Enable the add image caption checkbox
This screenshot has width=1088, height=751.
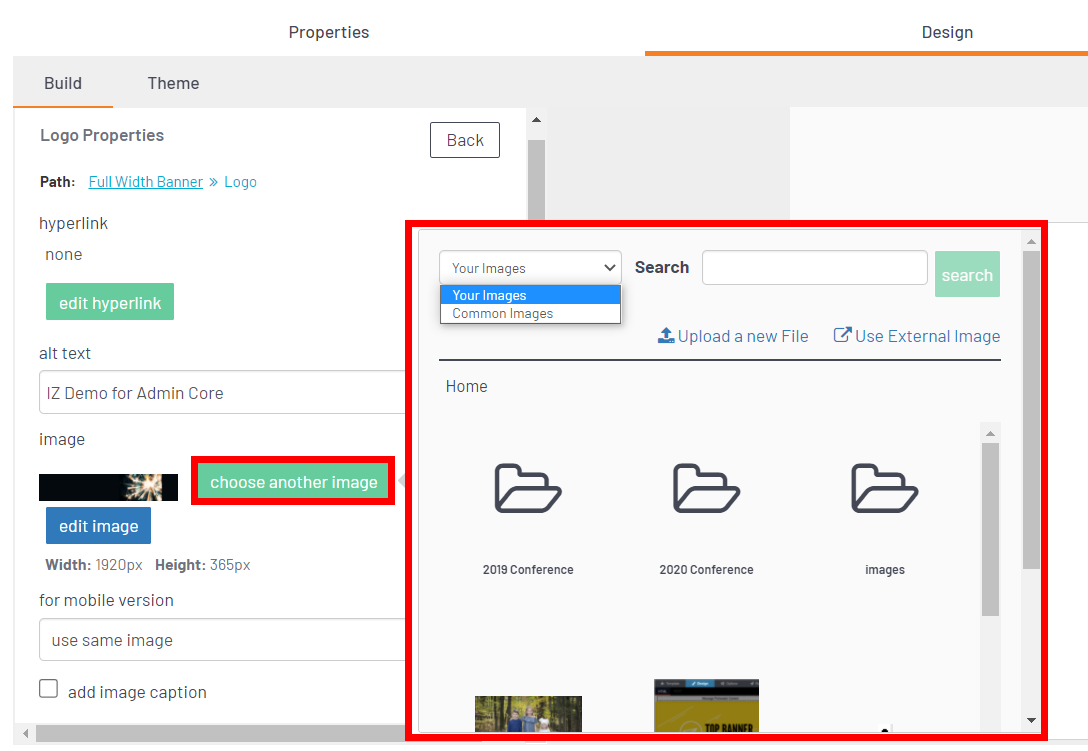tap(48, 689)
